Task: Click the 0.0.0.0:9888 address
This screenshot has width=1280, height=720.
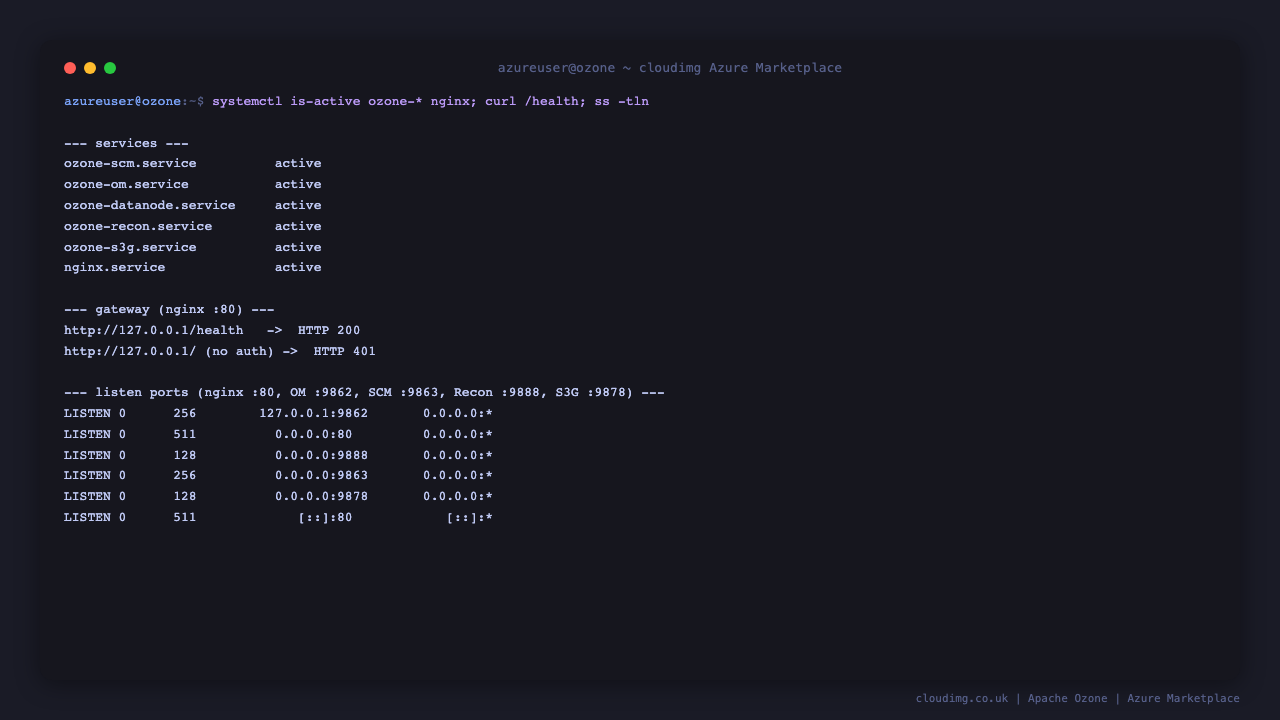Action: tap(322, 456)
